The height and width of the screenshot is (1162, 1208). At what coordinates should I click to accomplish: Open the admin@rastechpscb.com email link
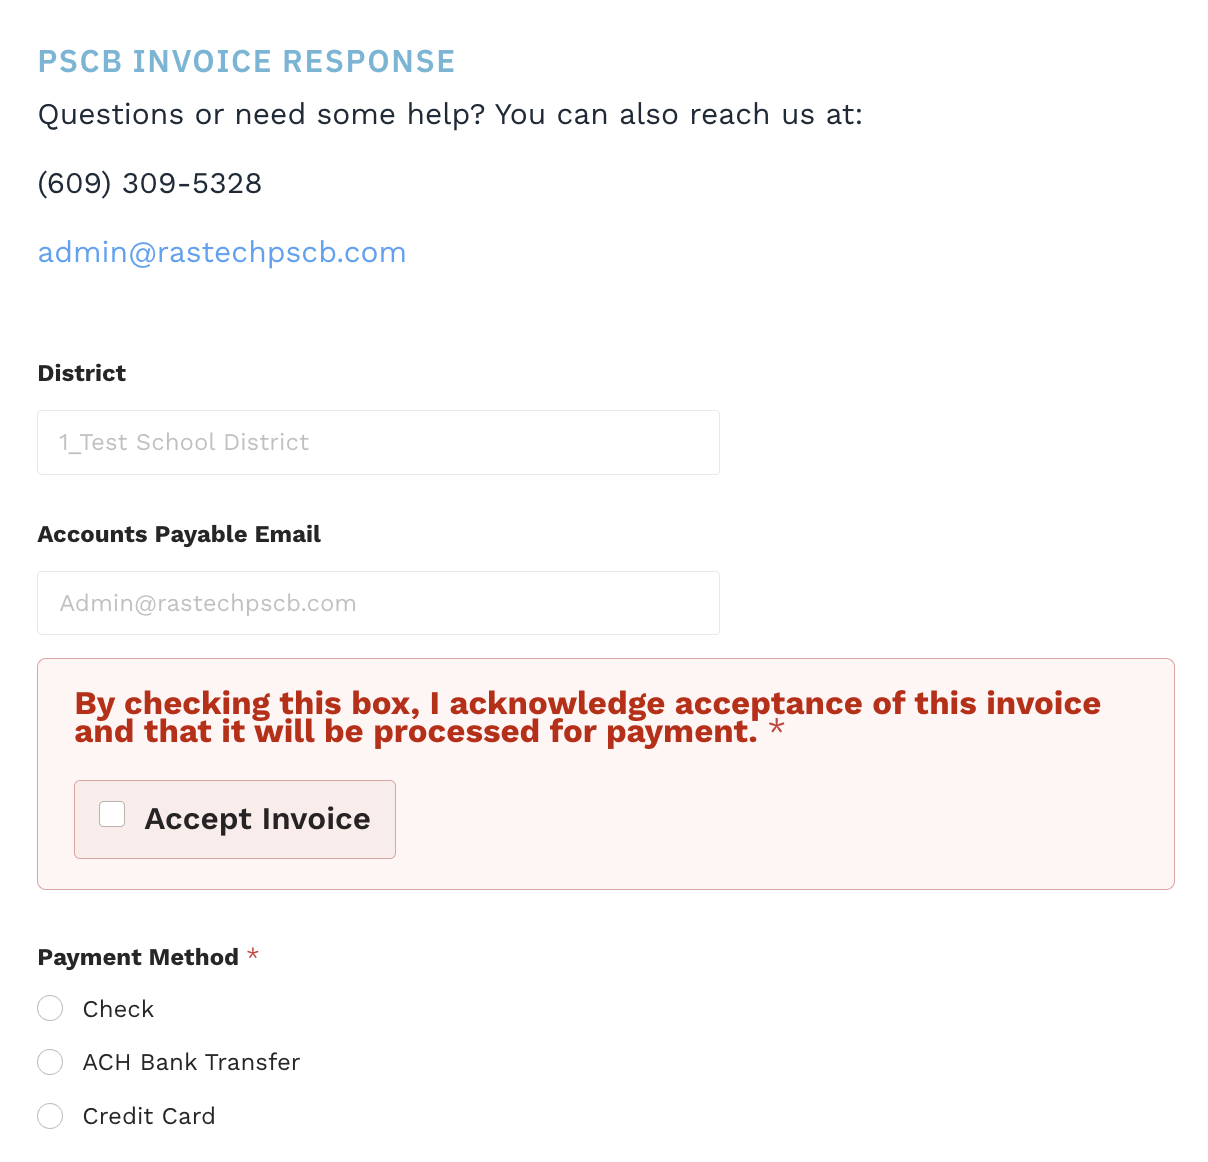(222, 252)
